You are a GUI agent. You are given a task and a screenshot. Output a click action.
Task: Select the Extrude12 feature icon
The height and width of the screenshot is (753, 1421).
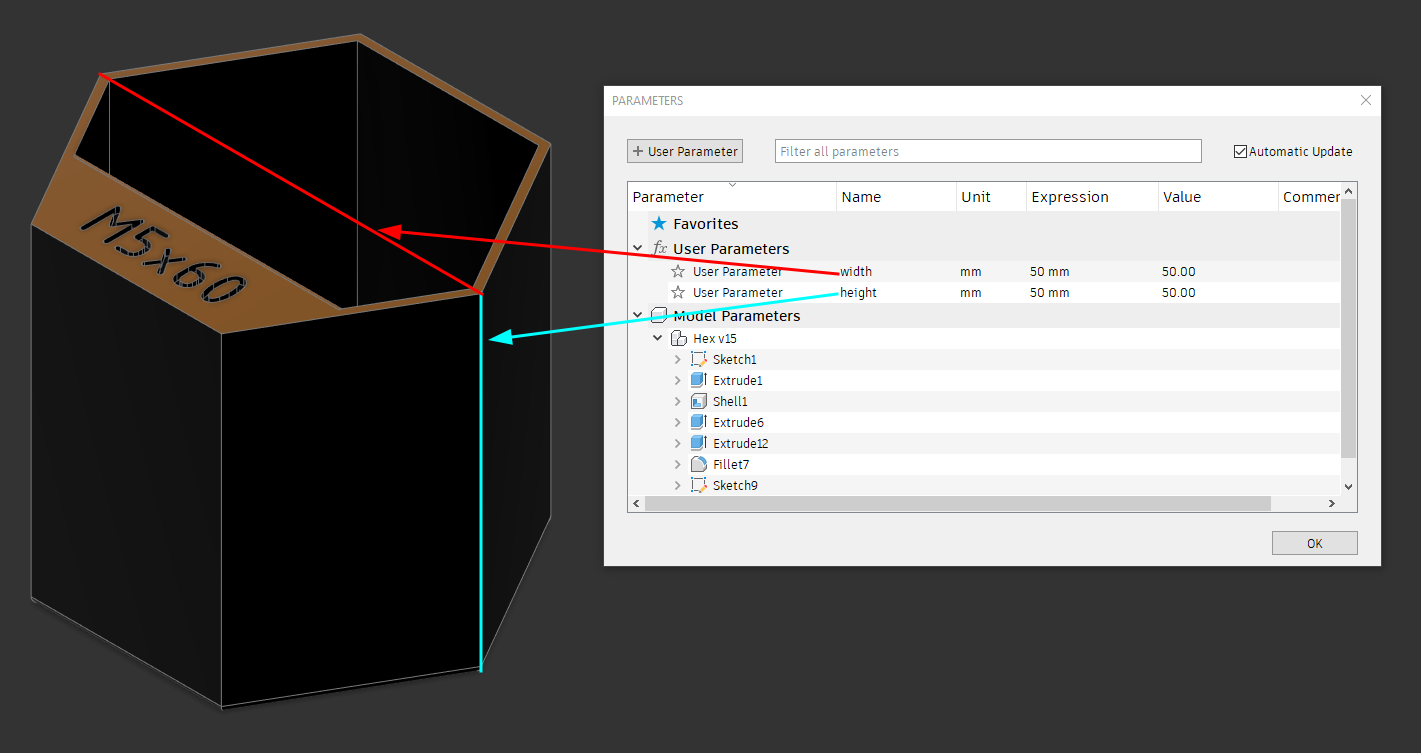(698, 443)
